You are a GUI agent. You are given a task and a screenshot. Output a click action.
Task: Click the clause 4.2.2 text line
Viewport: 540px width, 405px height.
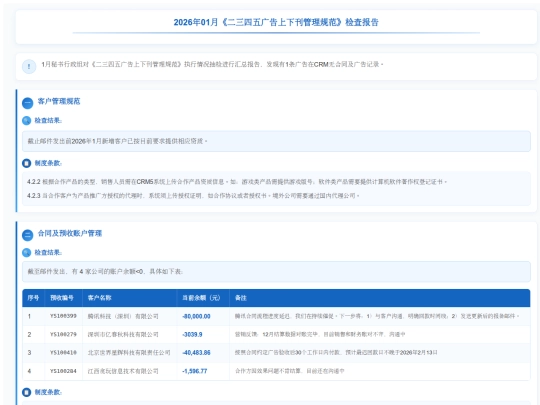(x=237, y=181)
